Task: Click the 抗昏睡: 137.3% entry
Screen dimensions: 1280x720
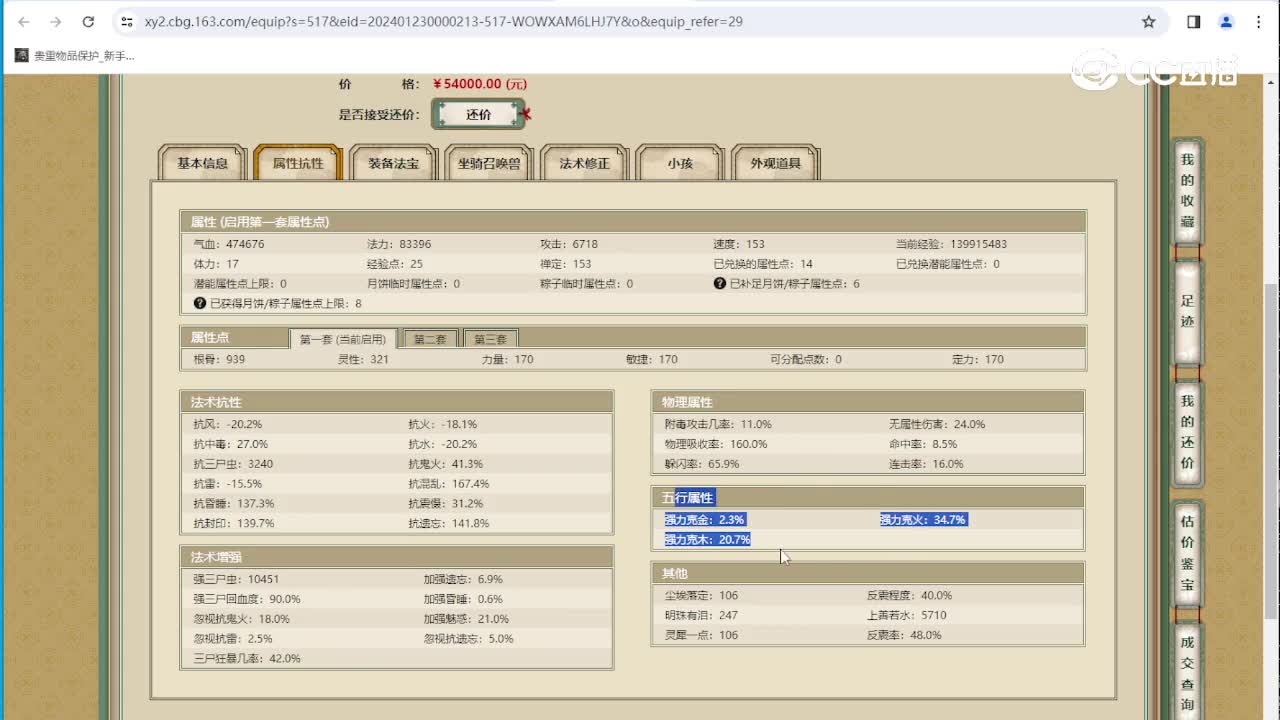Action: 233,504
